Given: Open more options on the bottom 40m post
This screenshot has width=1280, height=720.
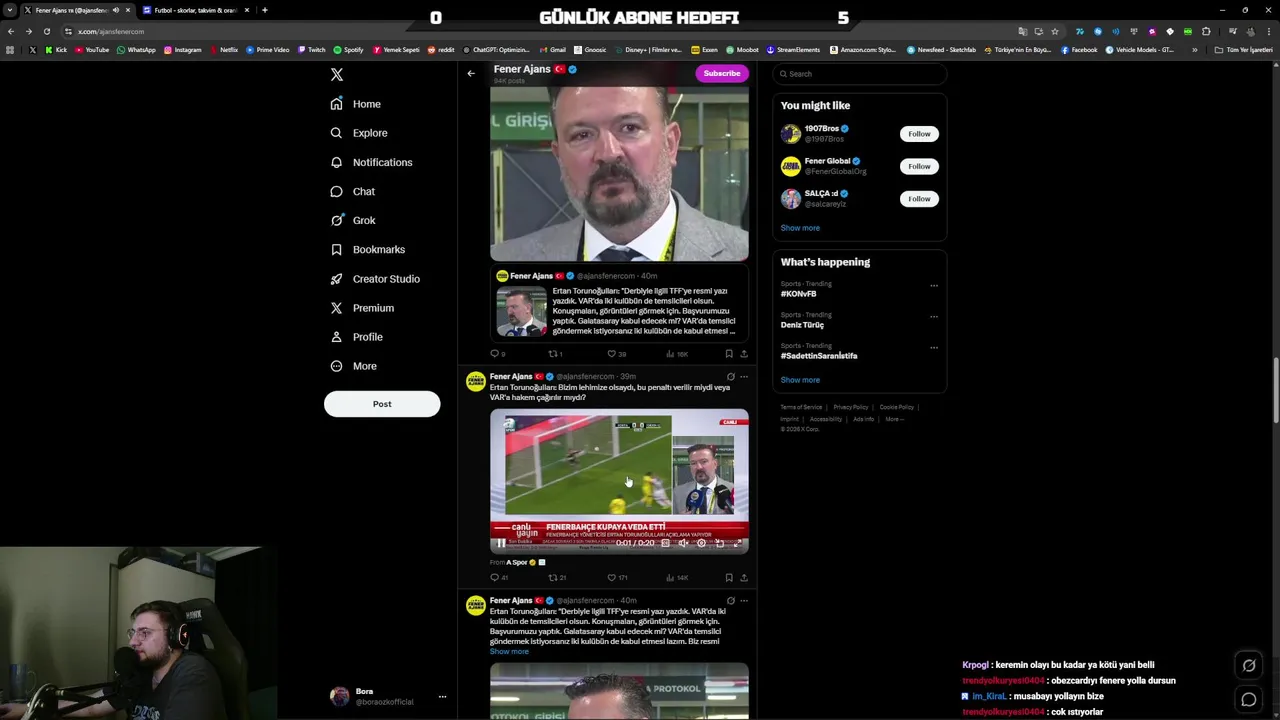Looking at the screenshot, I should [x=743, y=601].
